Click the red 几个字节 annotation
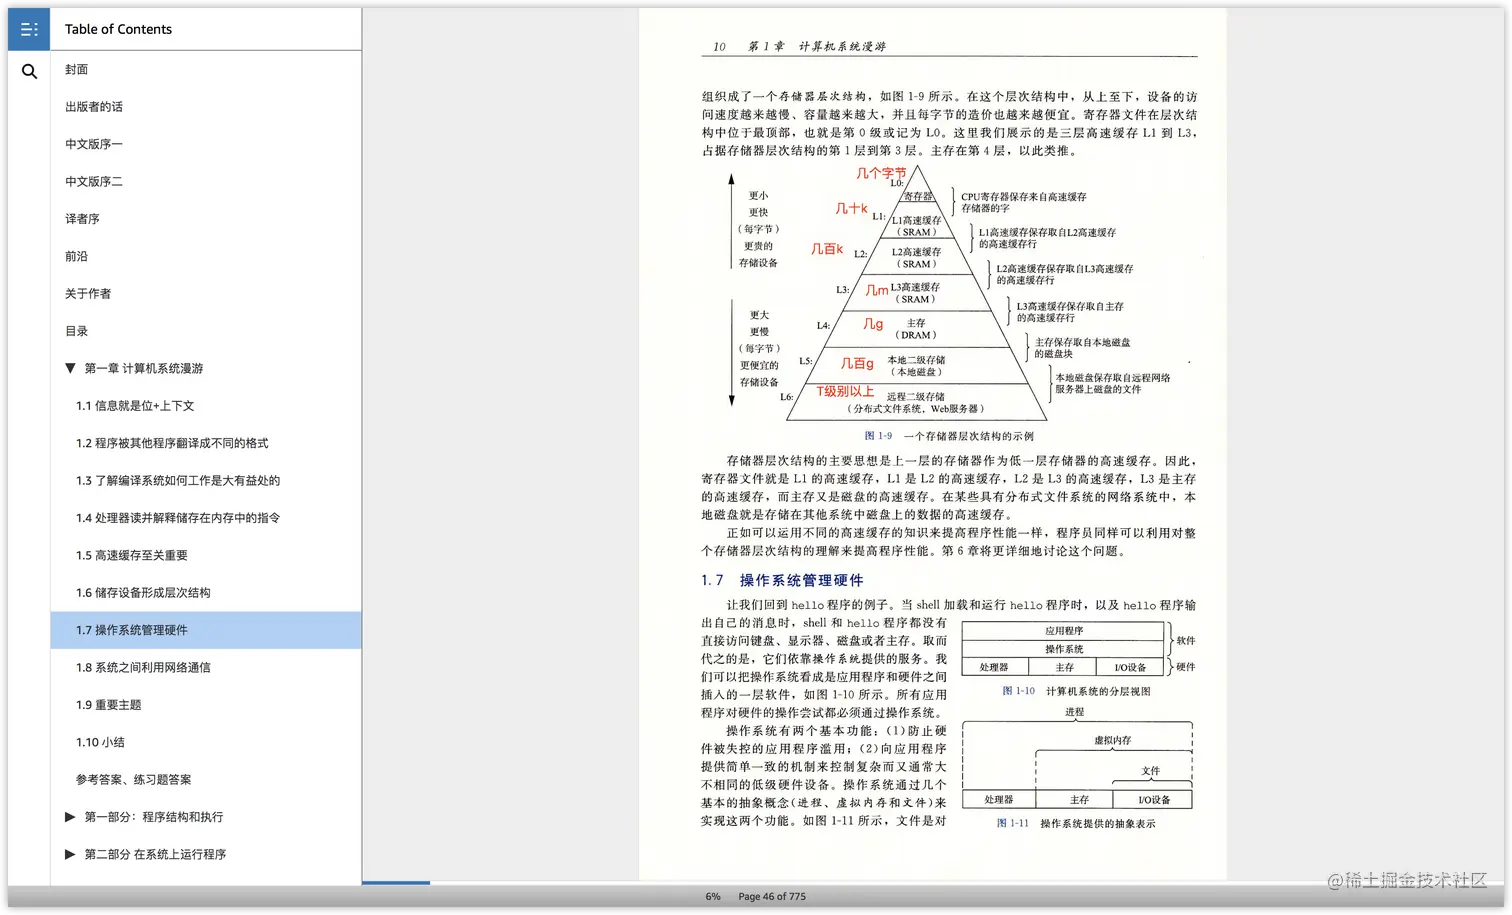The width and height of the screenshot is (1512, 915). [x=881, y=173]
